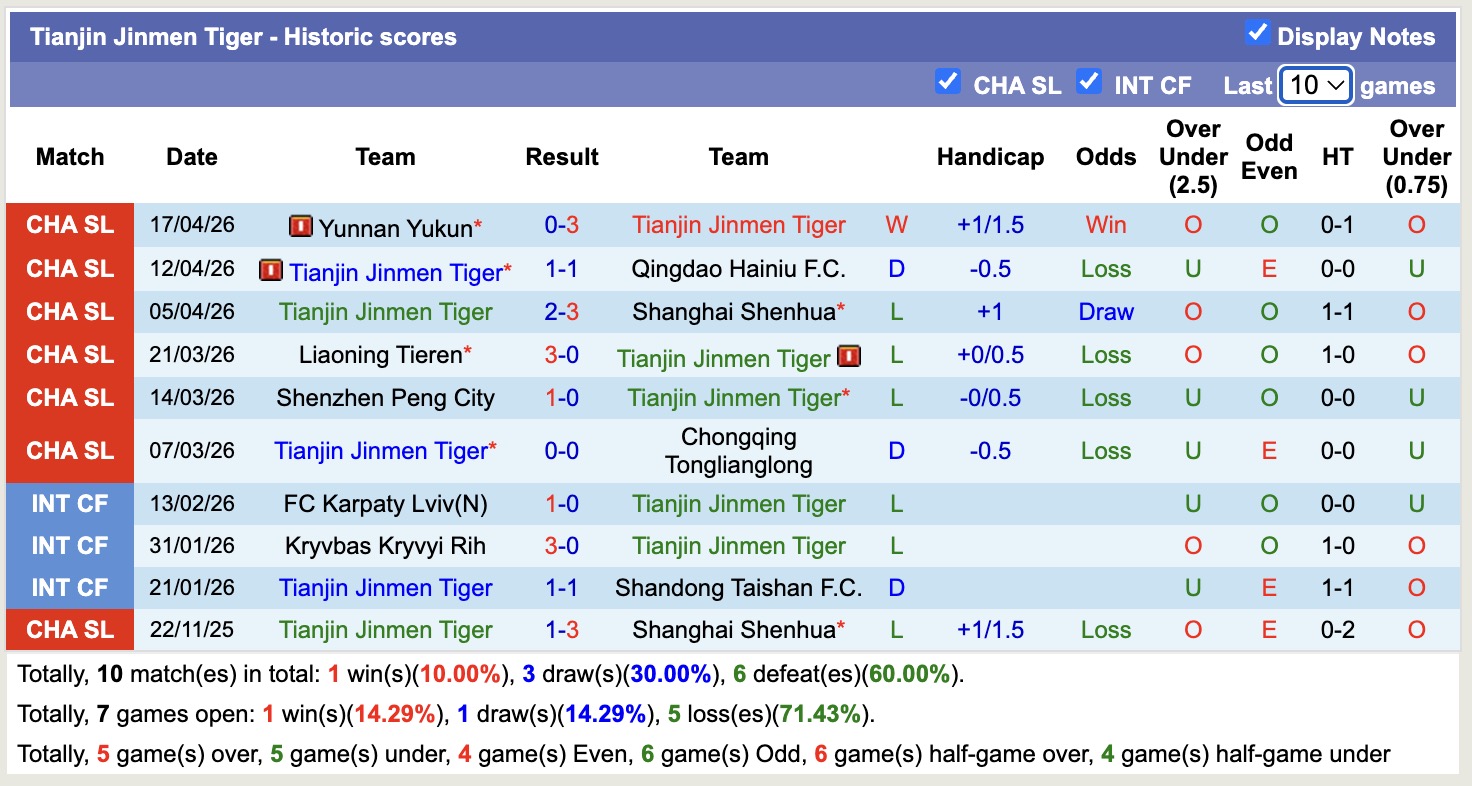Disable the CHA SL filter checkbox

tap(948, 82)
